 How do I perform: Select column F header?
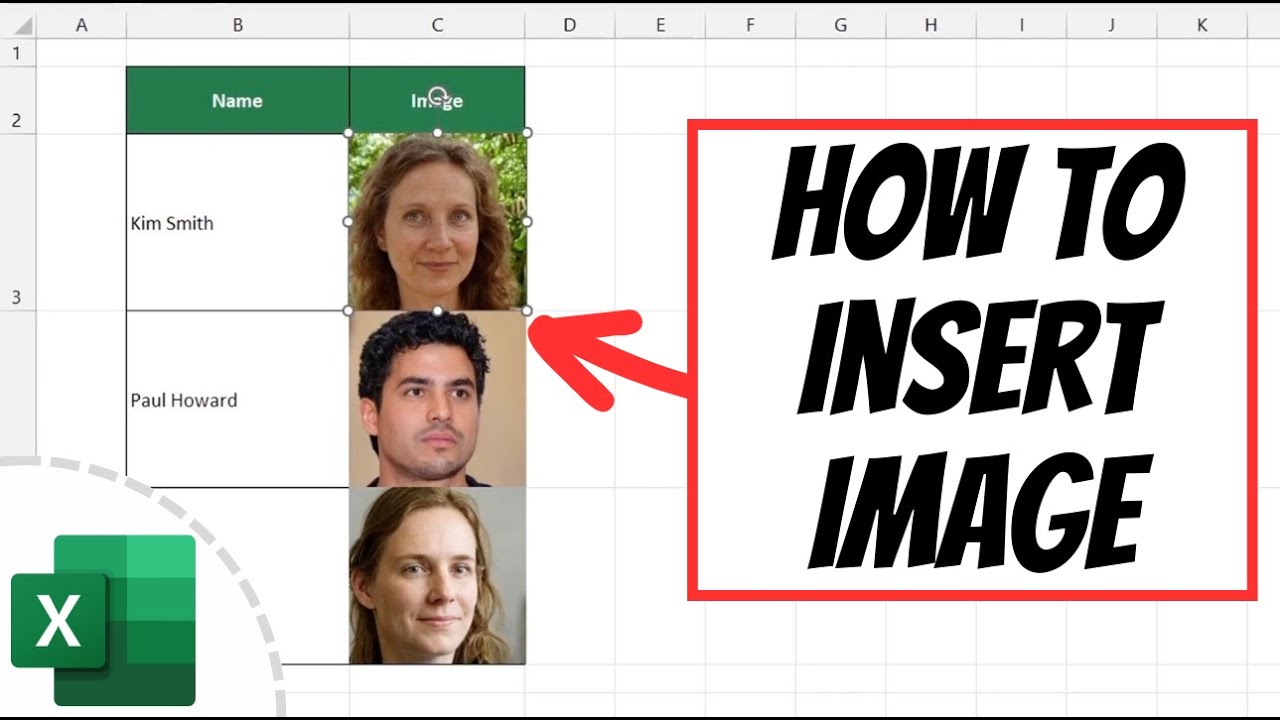750,25
